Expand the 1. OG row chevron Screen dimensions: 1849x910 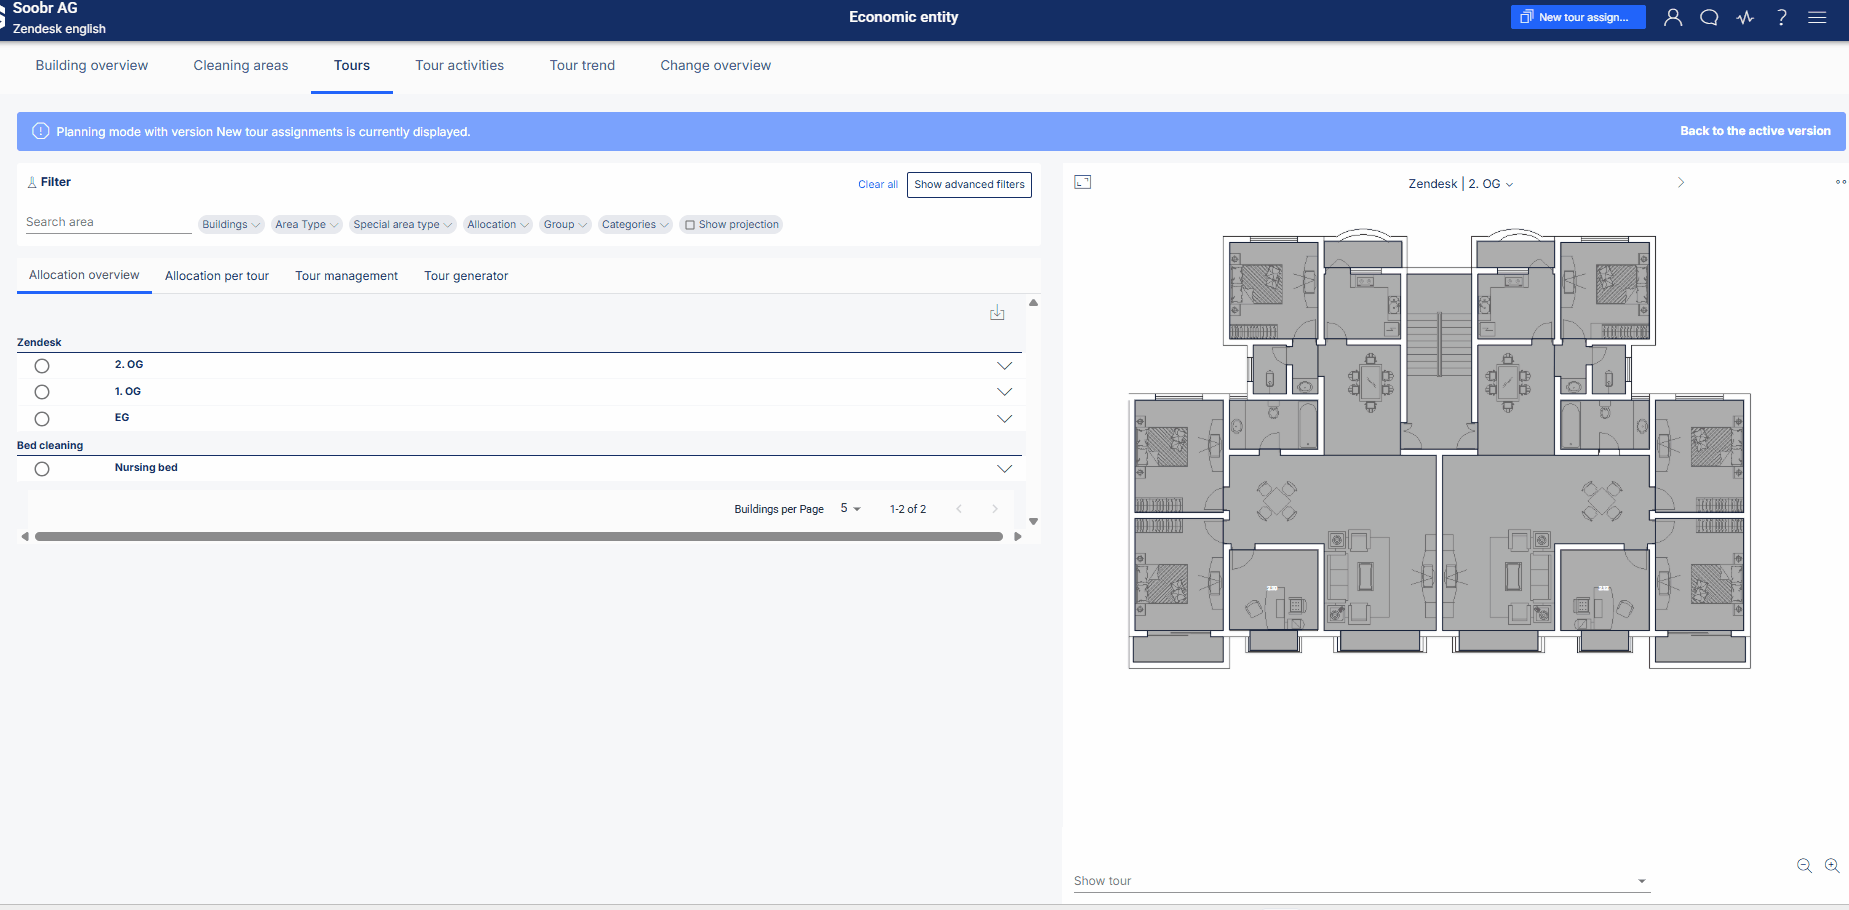(x=1004, y=392)
